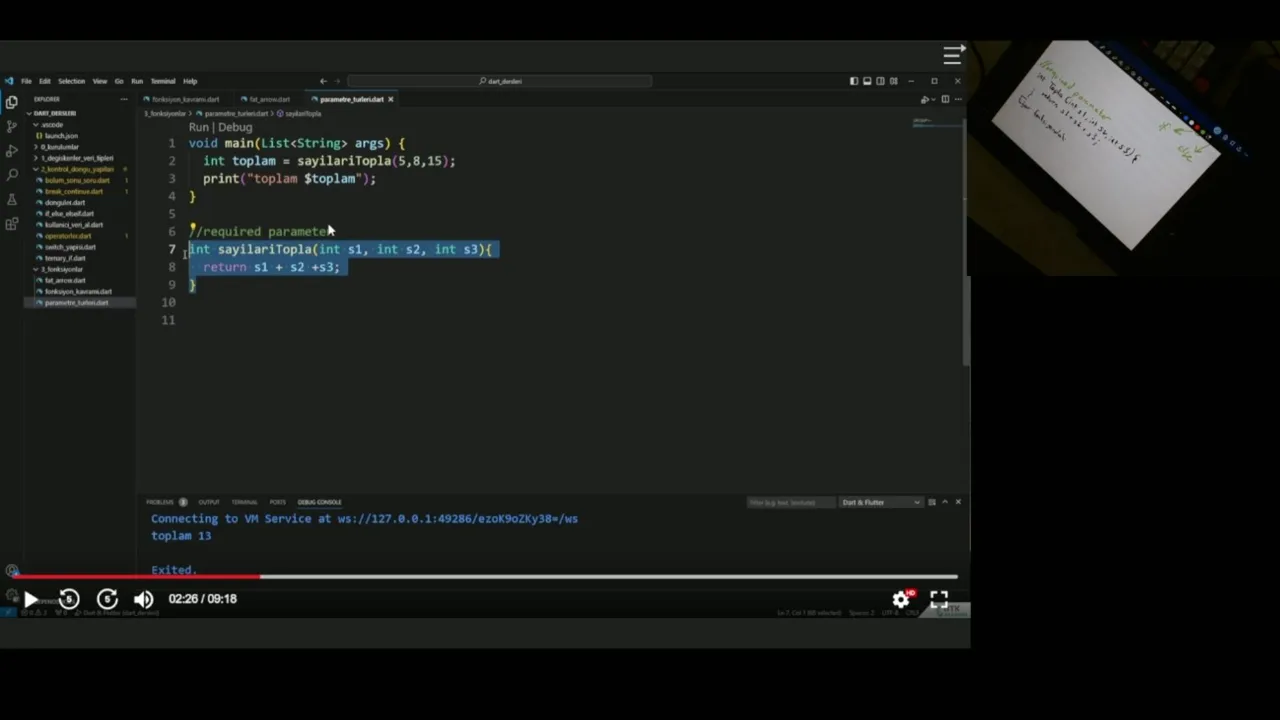Expand the 0_kurulumlar folder
Image resolution: width=1280 pixels, height=720 pixels.
[59, 147]
